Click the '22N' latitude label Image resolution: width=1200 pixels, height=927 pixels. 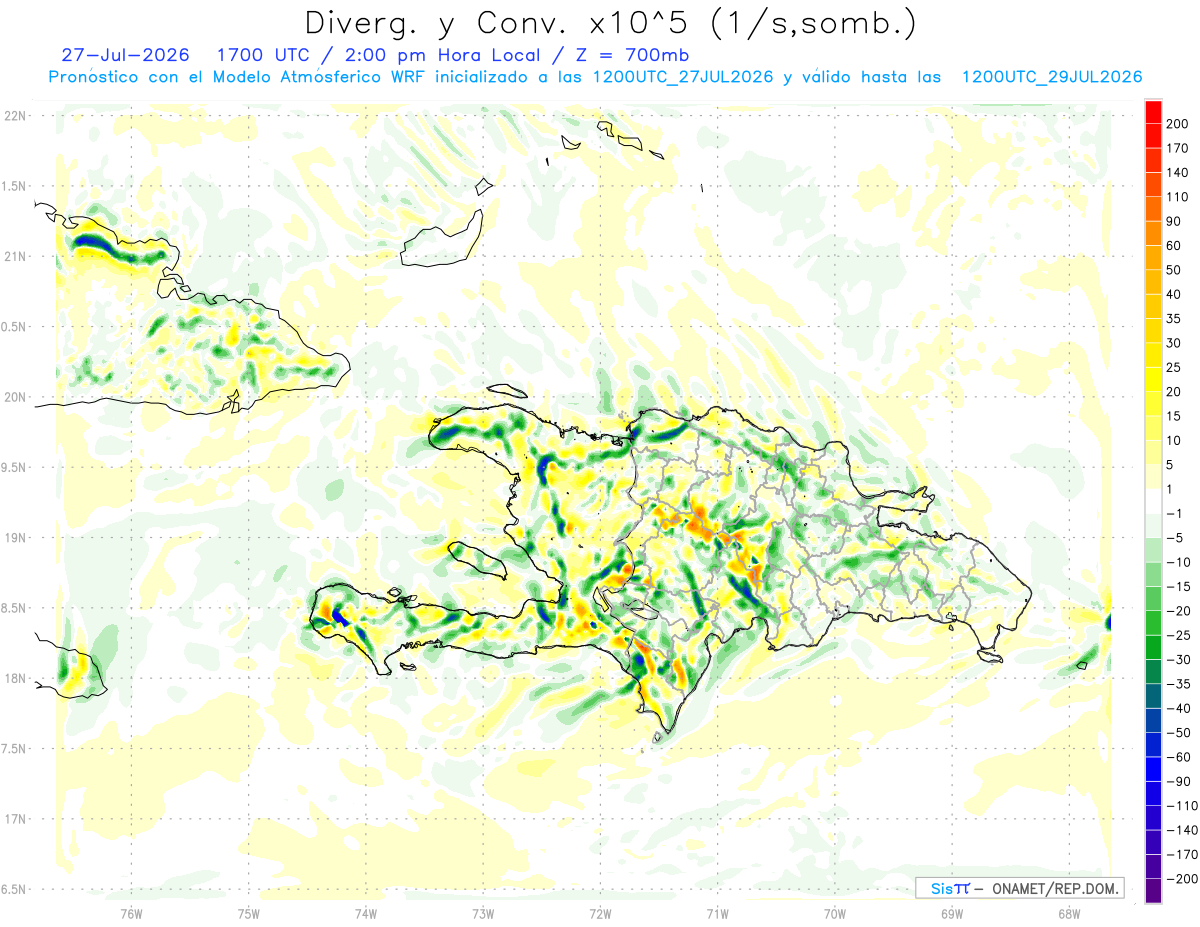pyautogui.click(x=14, y=116)
